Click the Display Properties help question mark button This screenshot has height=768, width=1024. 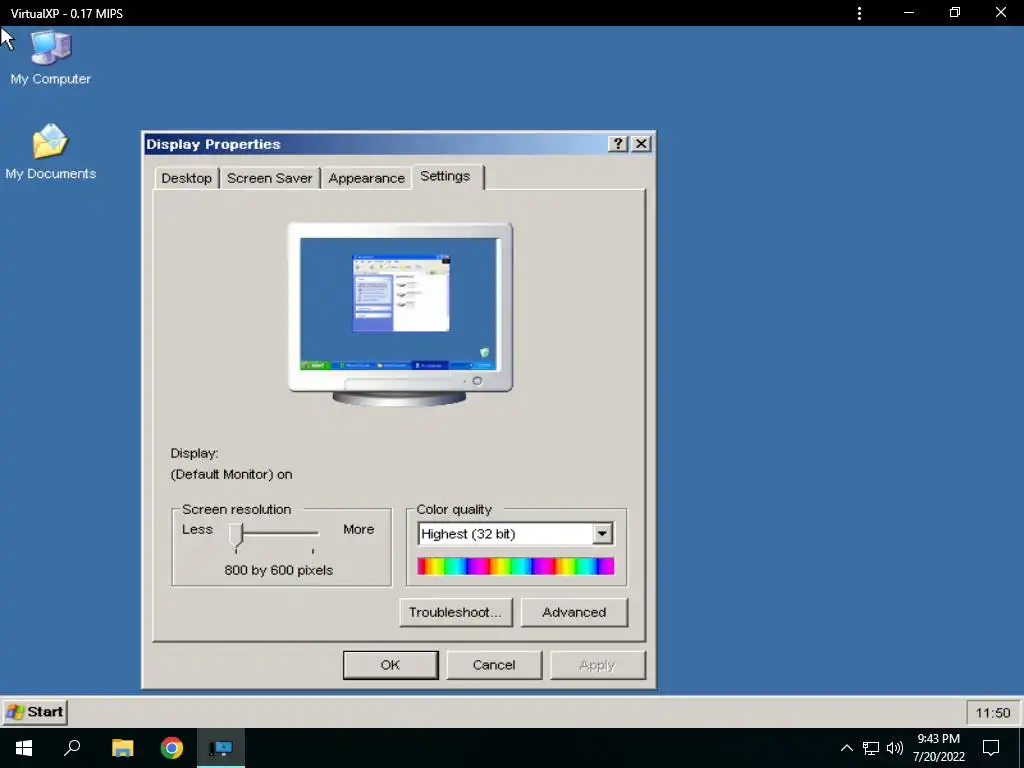coord(617,144)
